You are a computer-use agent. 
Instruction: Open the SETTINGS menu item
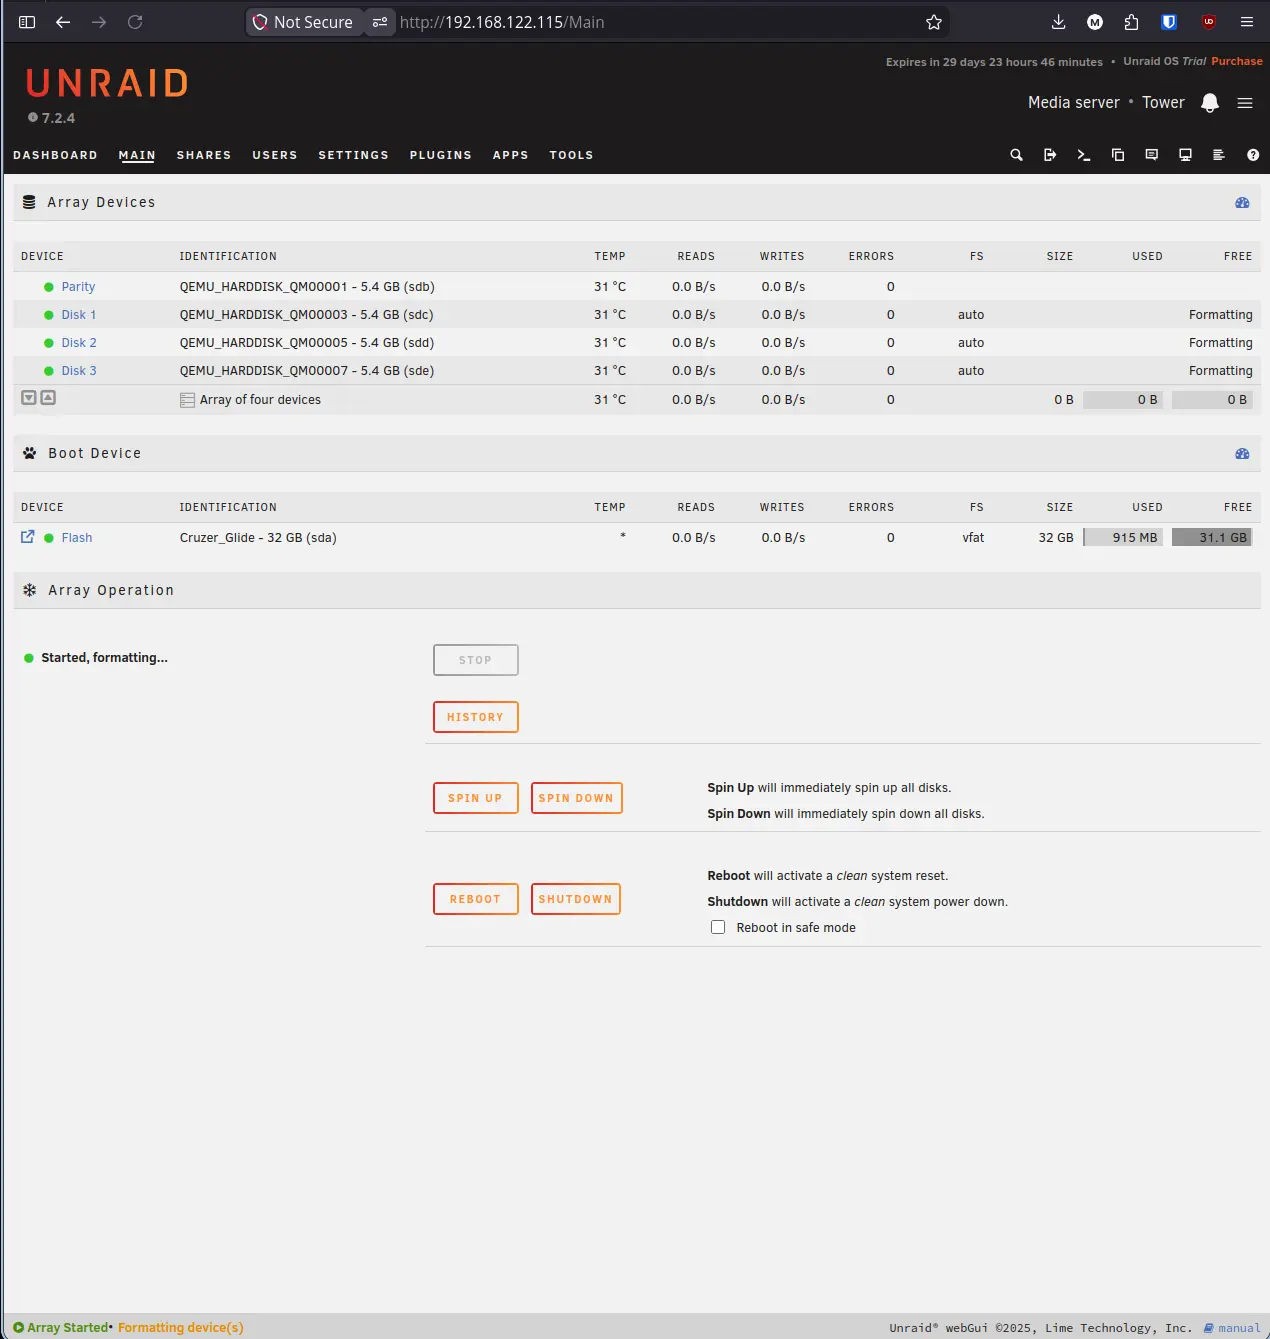tap(353, 155)
